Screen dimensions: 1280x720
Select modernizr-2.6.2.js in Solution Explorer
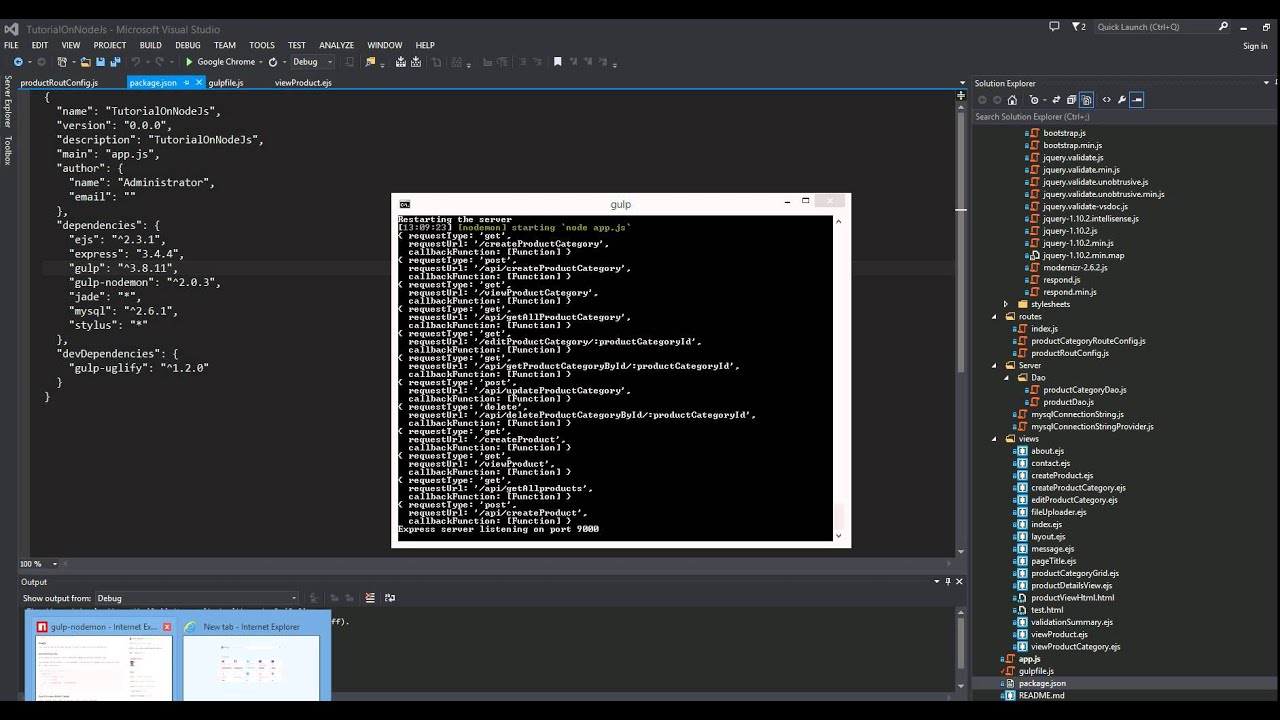[x=1075, y=268]
